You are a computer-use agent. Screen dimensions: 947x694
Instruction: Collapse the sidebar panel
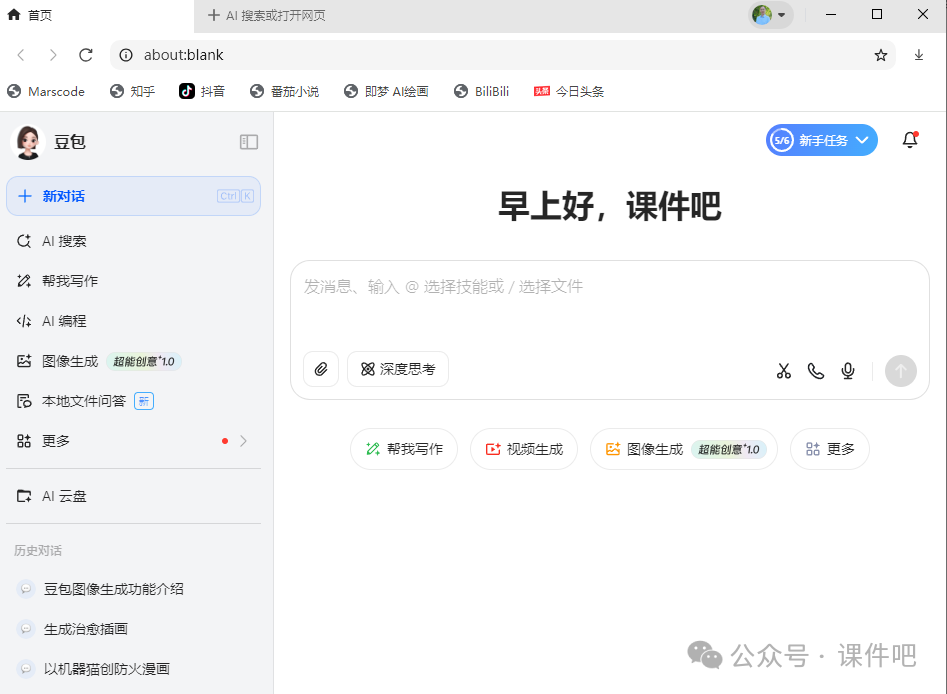pos(248,142)
